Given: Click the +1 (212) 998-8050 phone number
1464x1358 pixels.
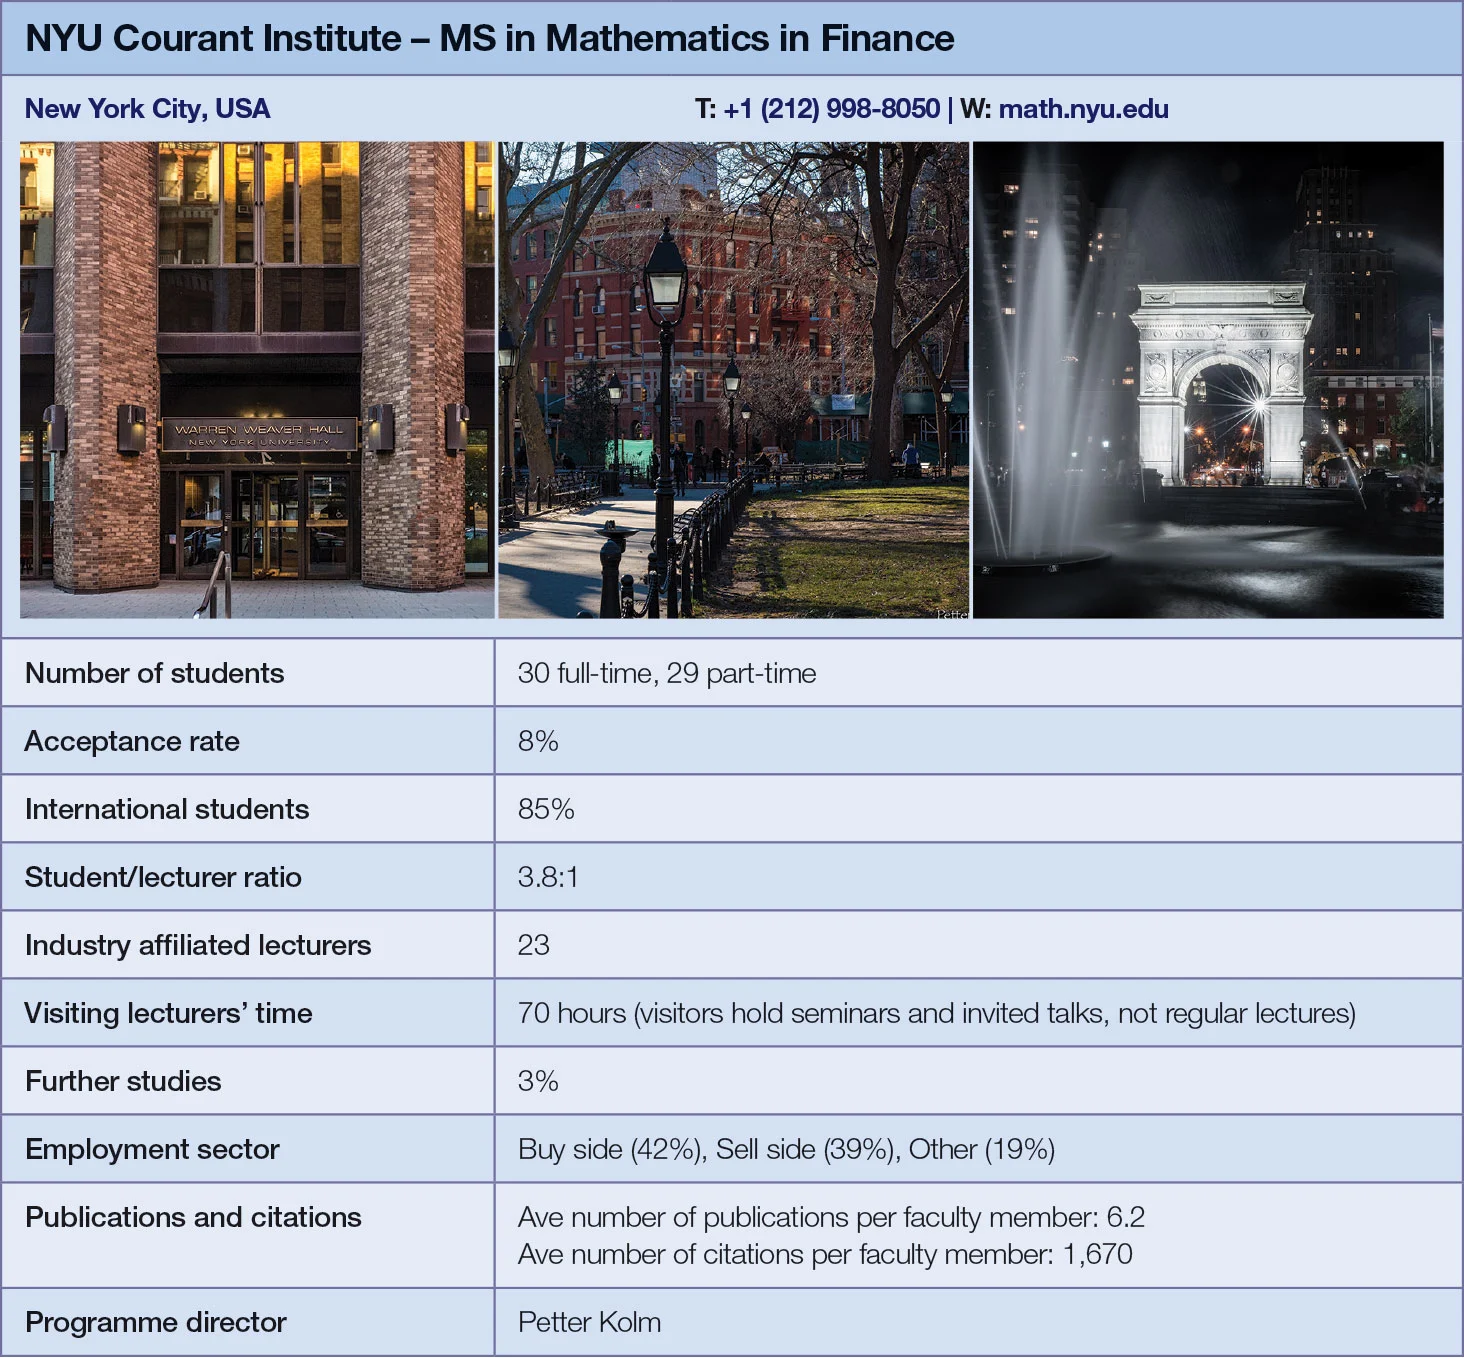Looking at the screenshot, I should pos(831,109).
